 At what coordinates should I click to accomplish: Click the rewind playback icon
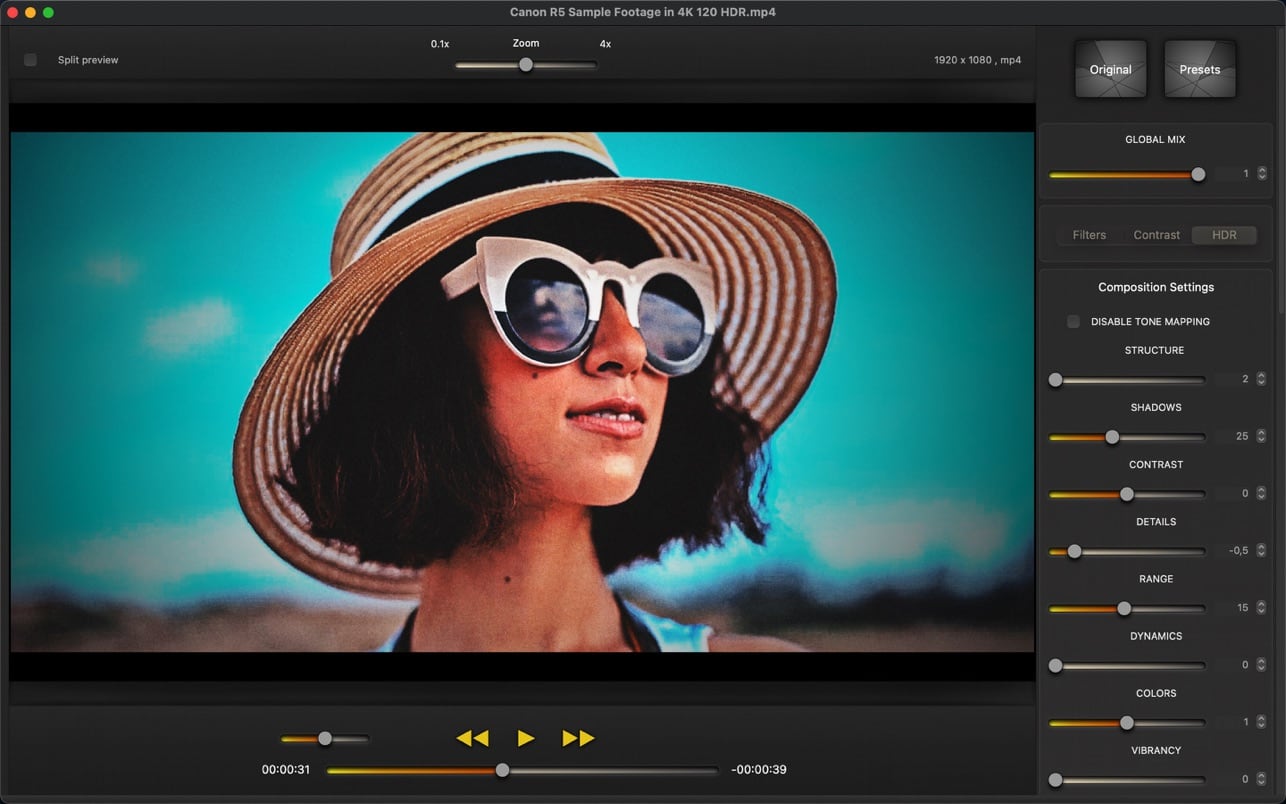(472, 738)
